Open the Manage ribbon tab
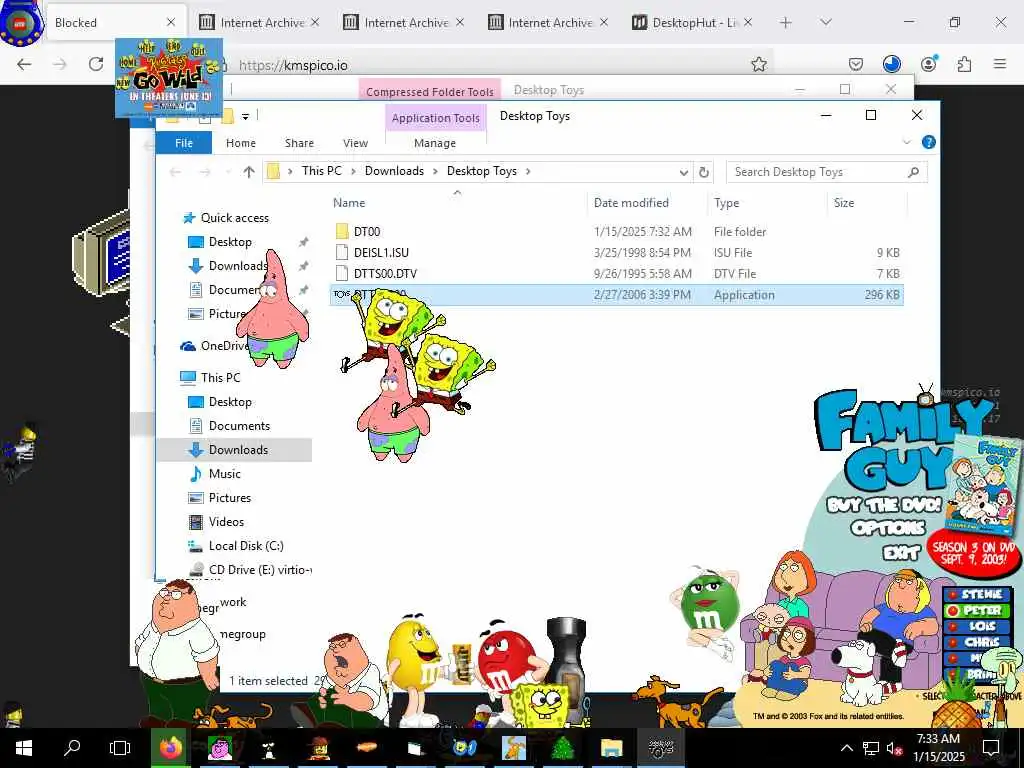This screenshot has height=768, width=1024. coord(435,143)
